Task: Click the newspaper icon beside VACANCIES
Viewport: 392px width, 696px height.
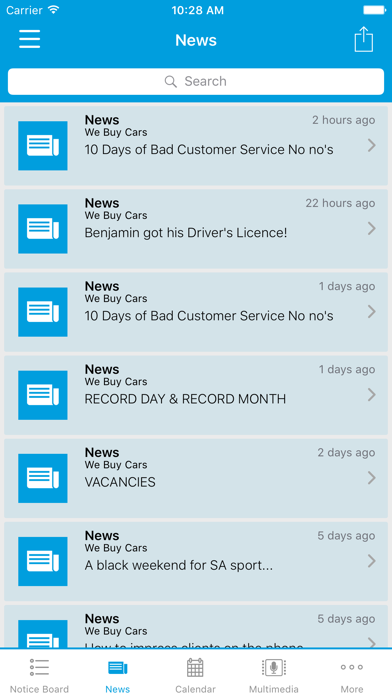Action: coord(43,478)
